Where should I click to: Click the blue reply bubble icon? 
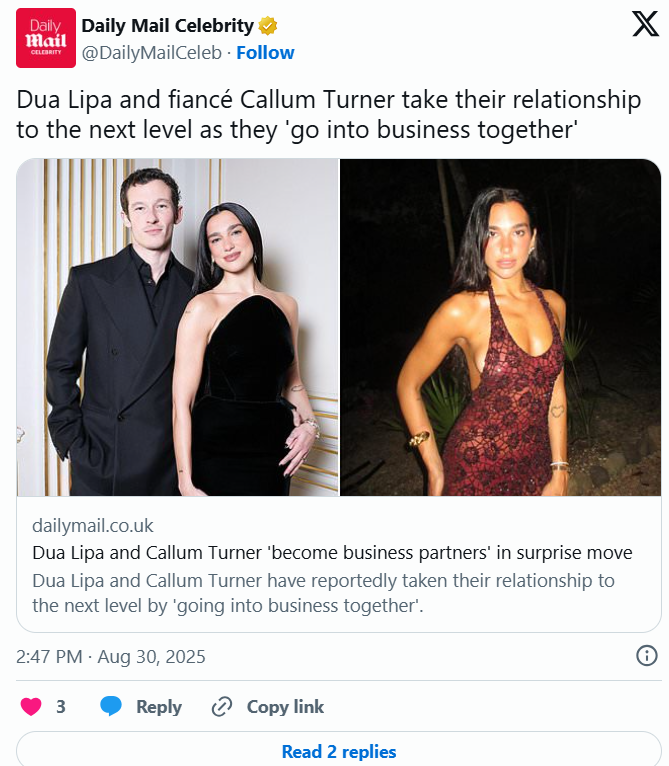point(111,706)
